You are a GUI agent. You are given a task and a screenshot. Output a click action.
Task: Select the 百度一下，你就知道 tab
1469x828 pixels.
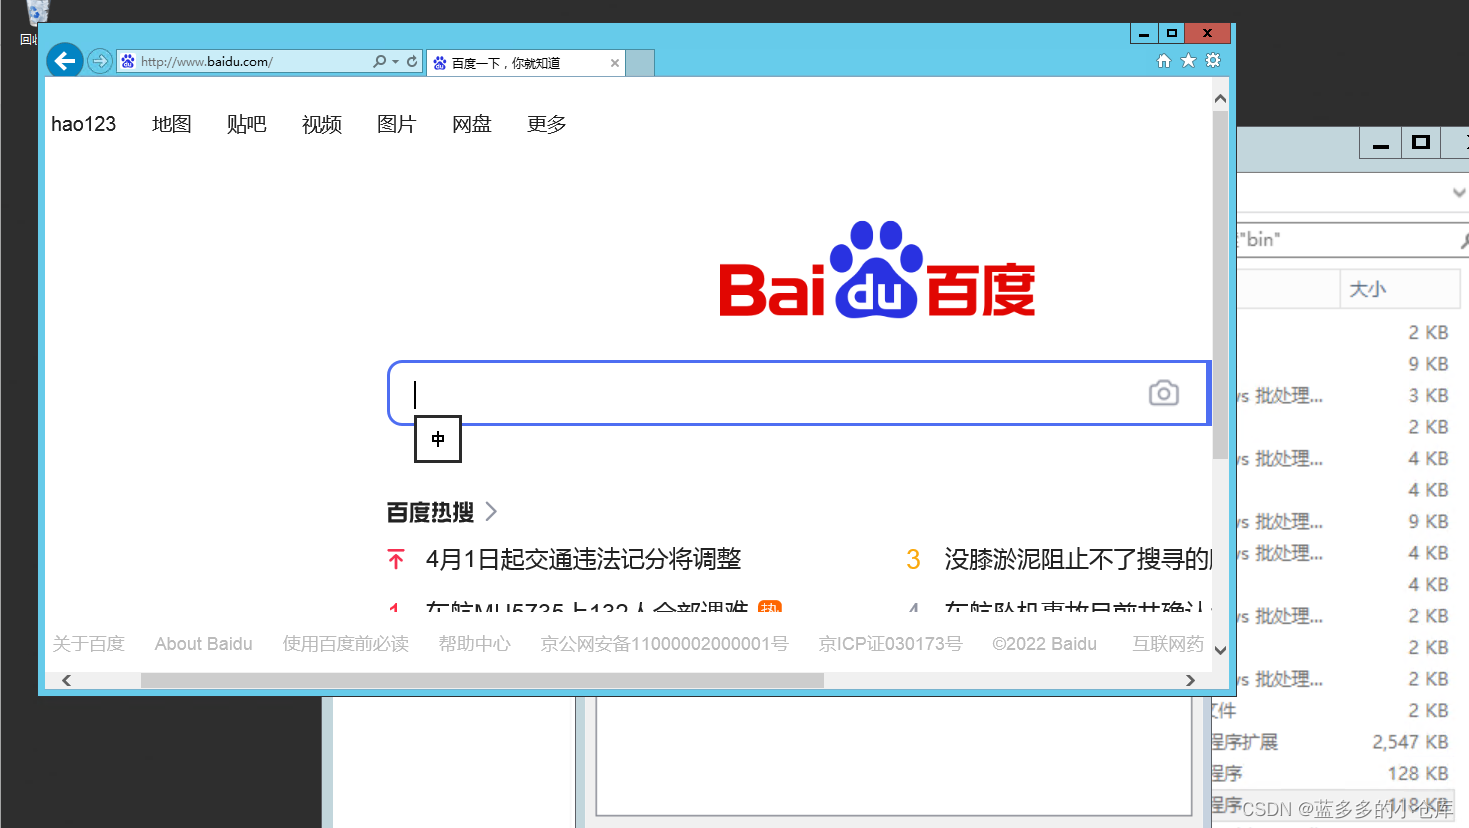(526, 63)
